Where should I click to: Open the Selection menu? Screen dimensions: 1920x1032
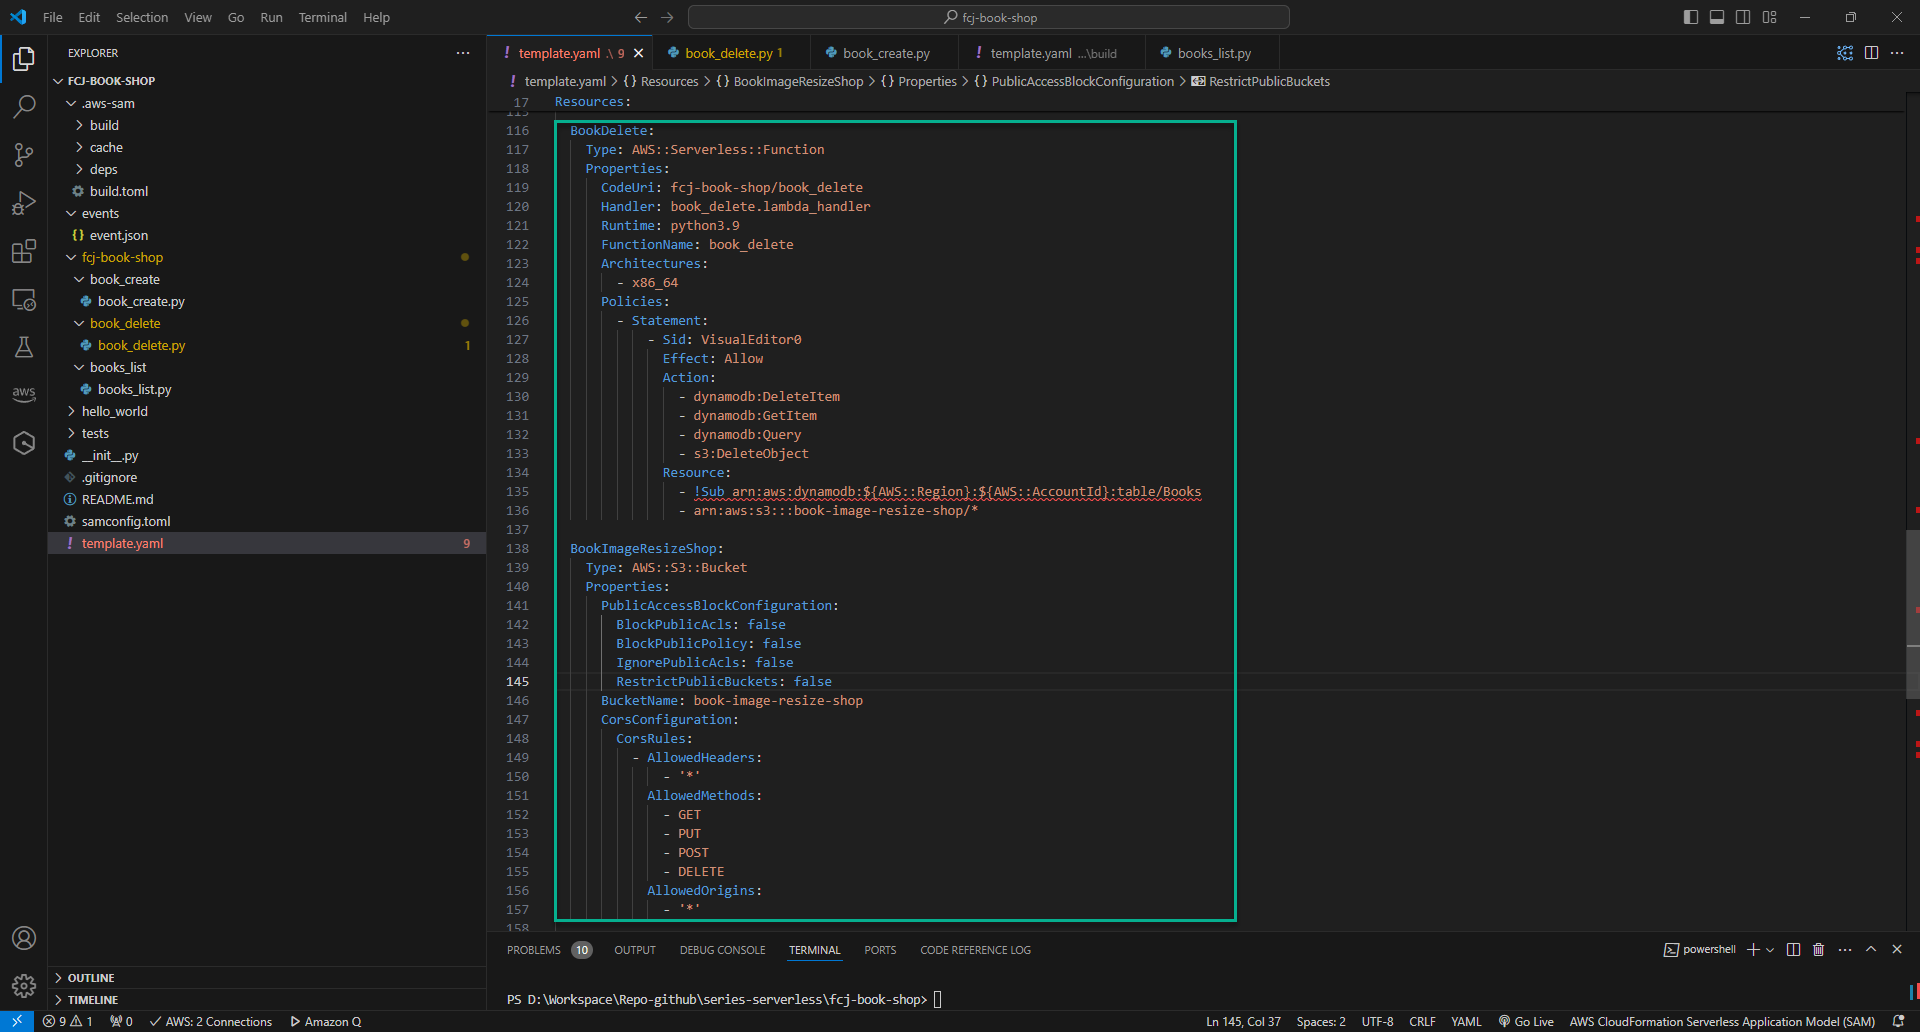coord(142,17)
